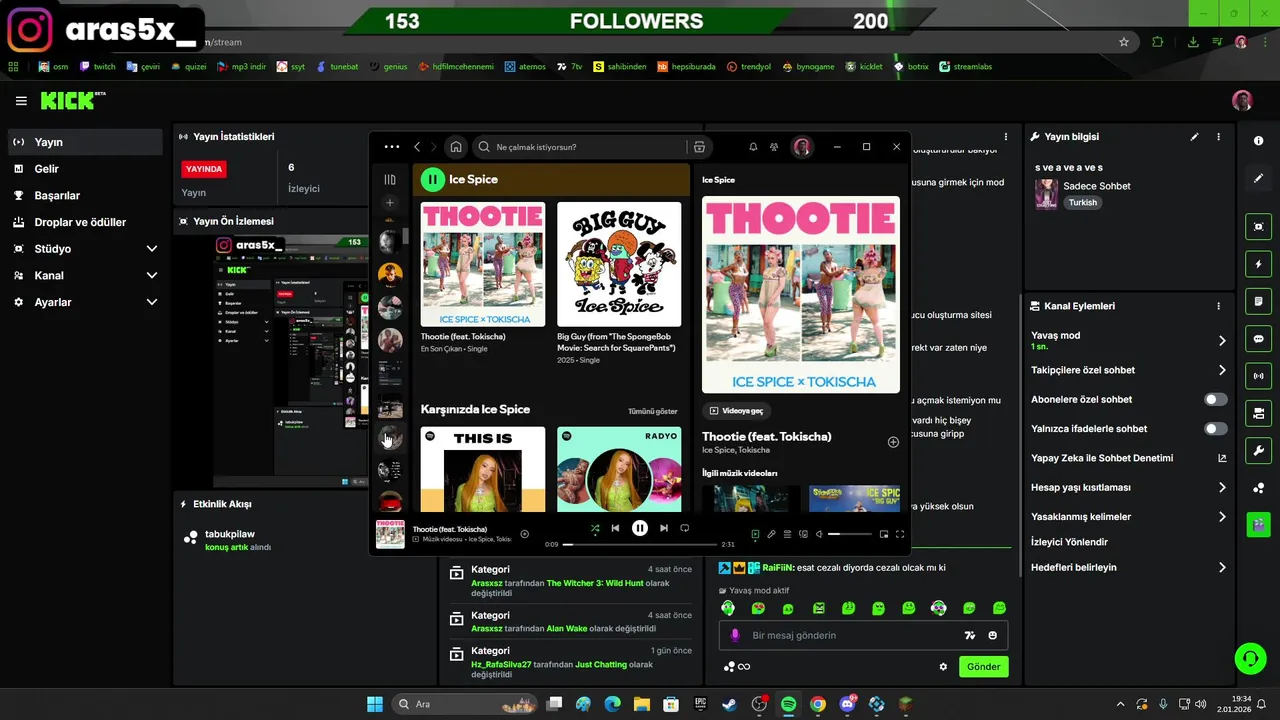Select Başarılar in the Kick sidebar
Image resolution: width=1280 pixels, height=720 pixels.
(x=84, y=196)
